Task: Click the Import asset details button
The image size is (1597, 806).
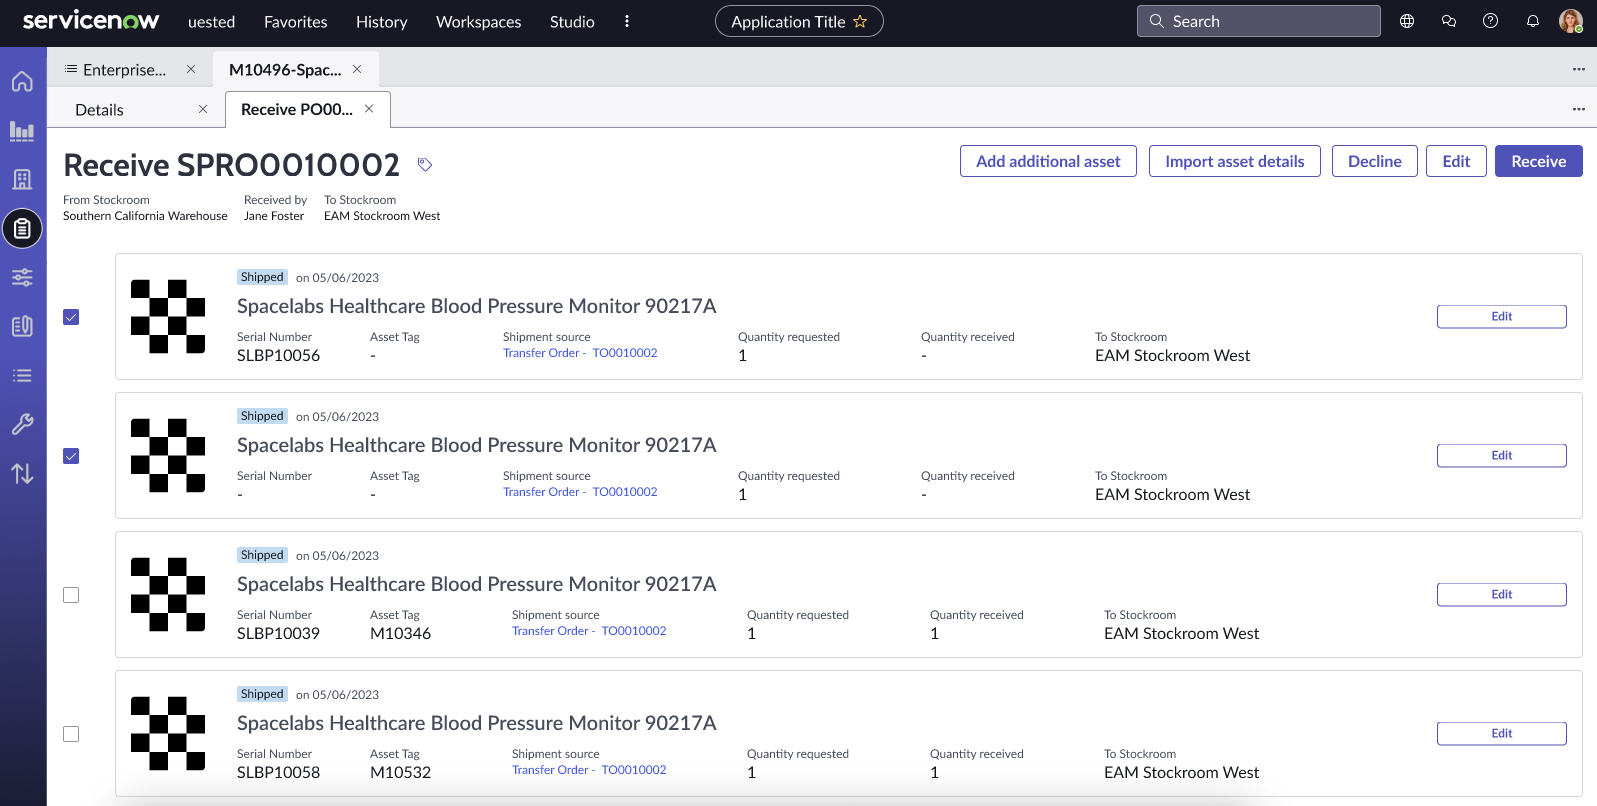Action: 1235,161
